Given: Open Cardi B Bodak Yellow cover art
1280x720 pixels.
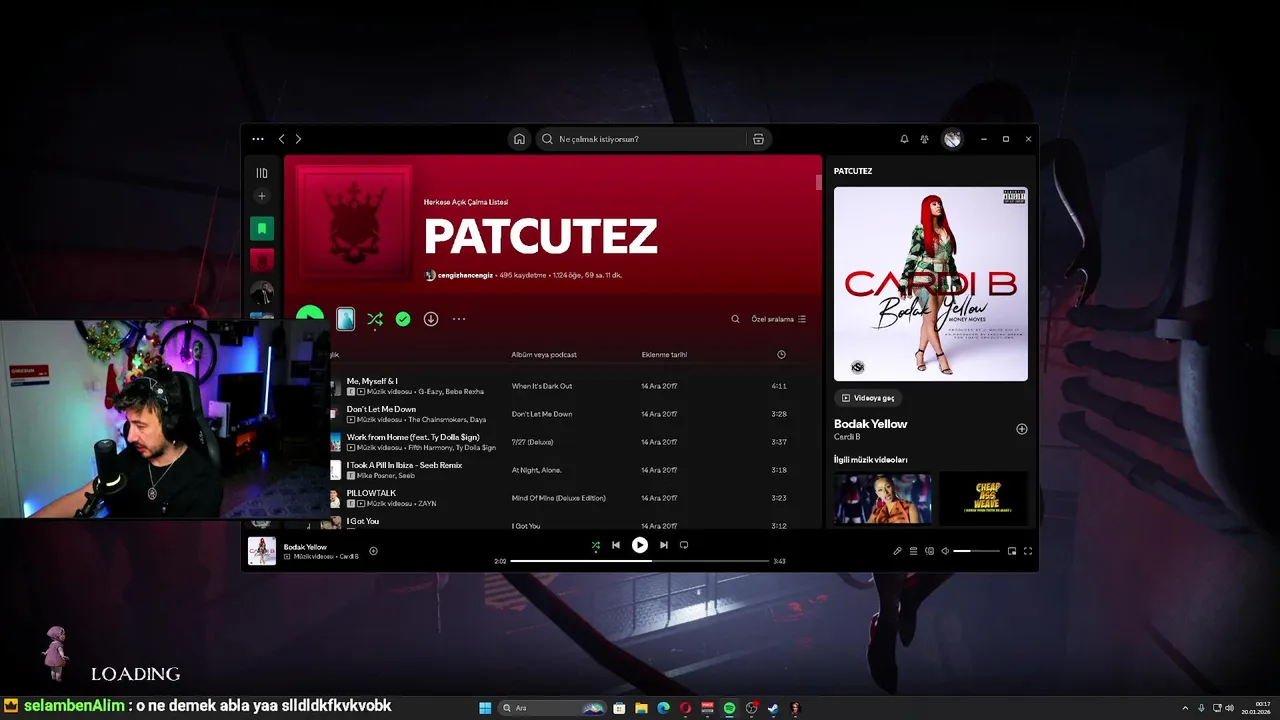Looking at the screenshot, I should pos(931,284).
